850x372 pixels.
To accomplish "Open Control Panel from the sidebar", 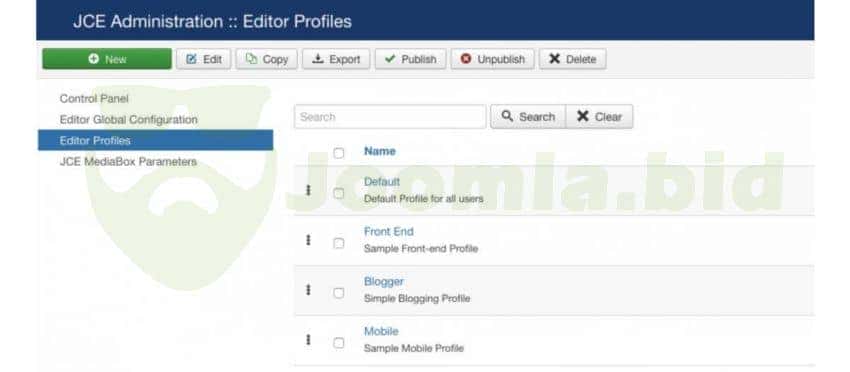I will pos(94,99).
